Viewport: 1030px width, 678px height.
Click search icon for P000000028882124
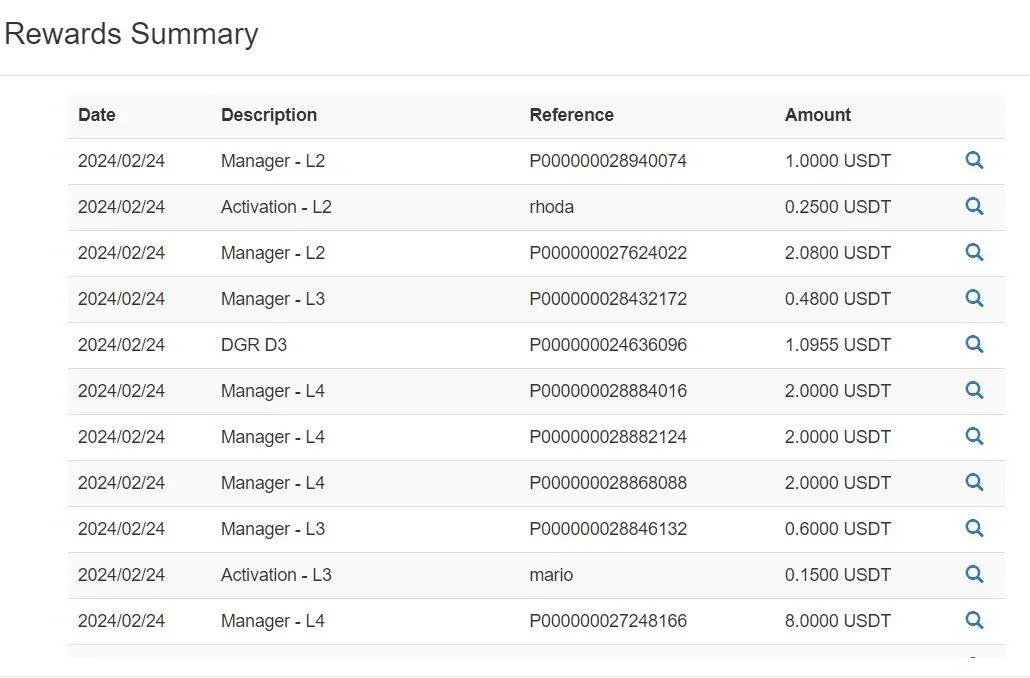coord(974,436)
